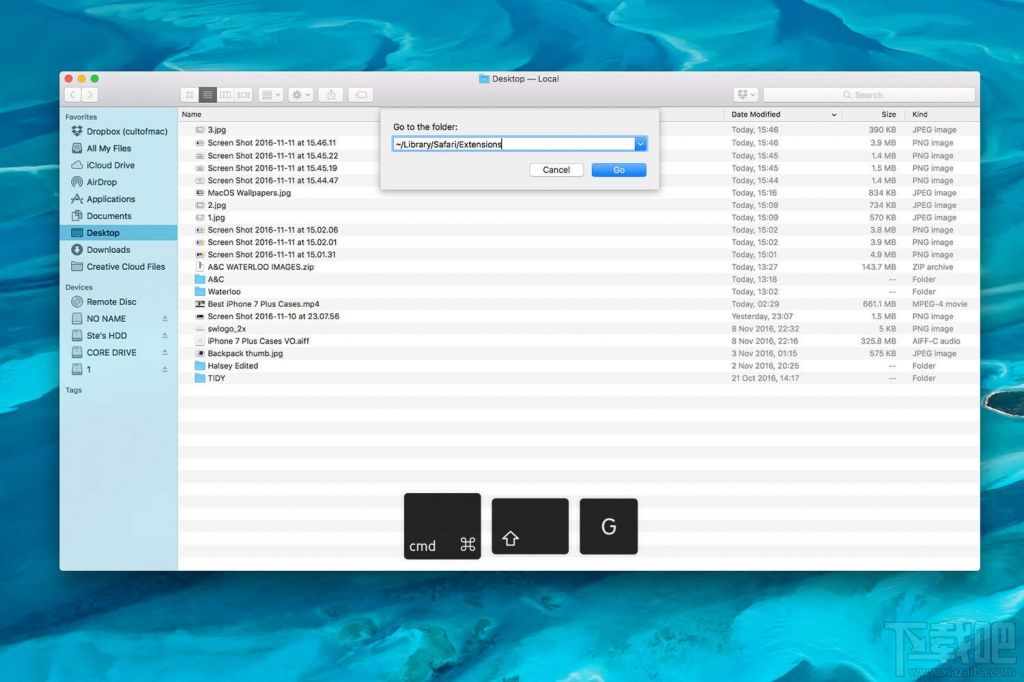
Task: Switch to Cover Flow view
Action: 243,95
